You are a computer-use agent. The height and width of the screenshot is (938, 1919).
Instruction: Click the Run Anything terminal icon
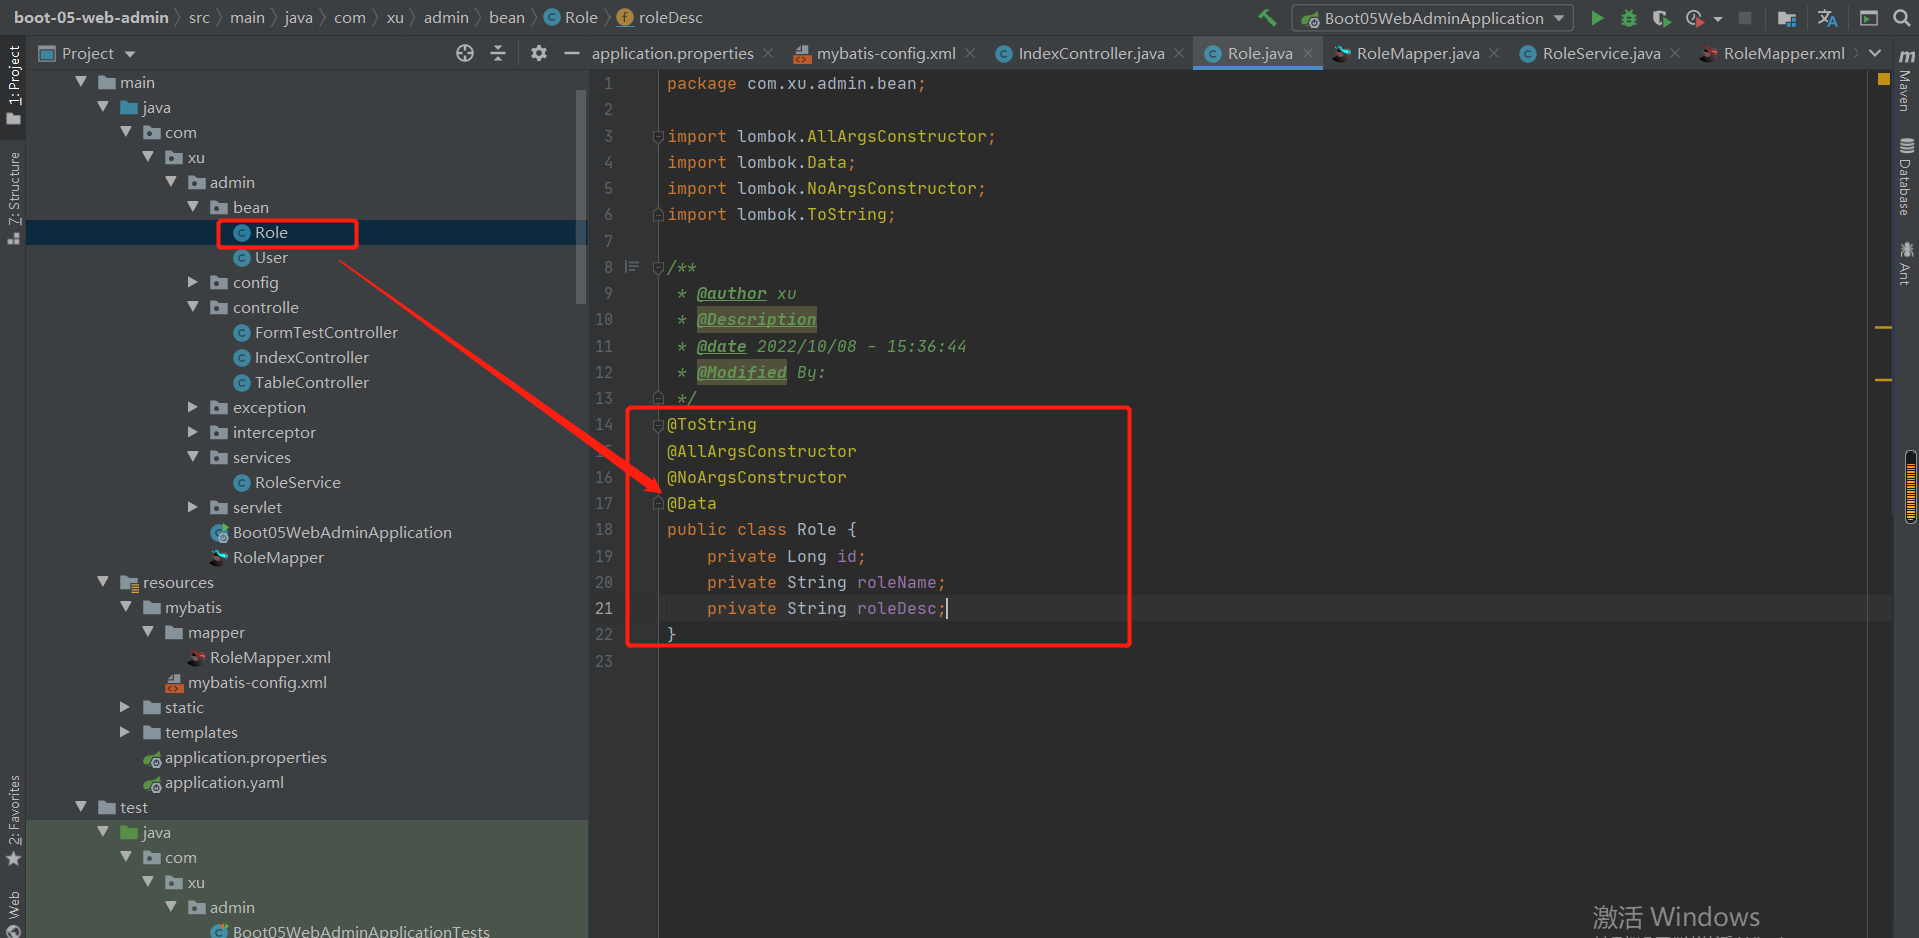[1869, 18]
